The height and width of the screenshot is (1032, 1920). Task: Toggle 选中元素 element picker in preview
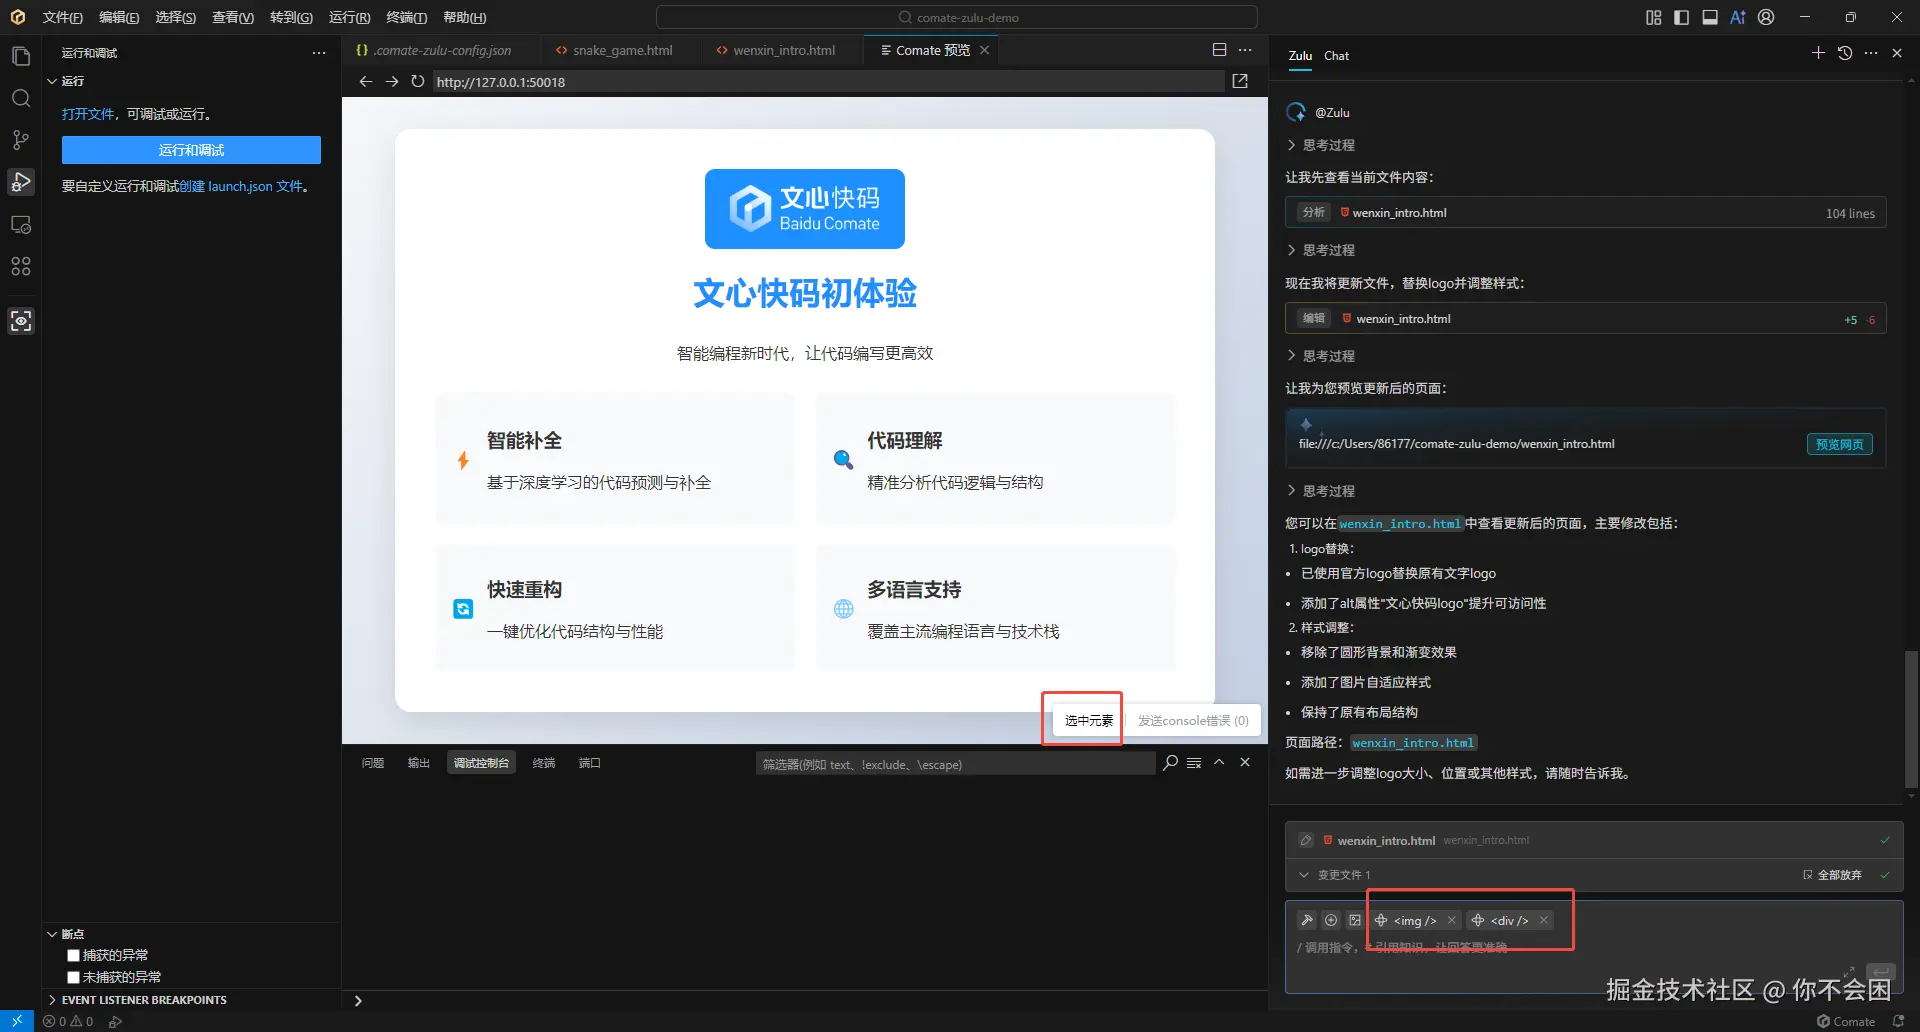coord(1088,720)
